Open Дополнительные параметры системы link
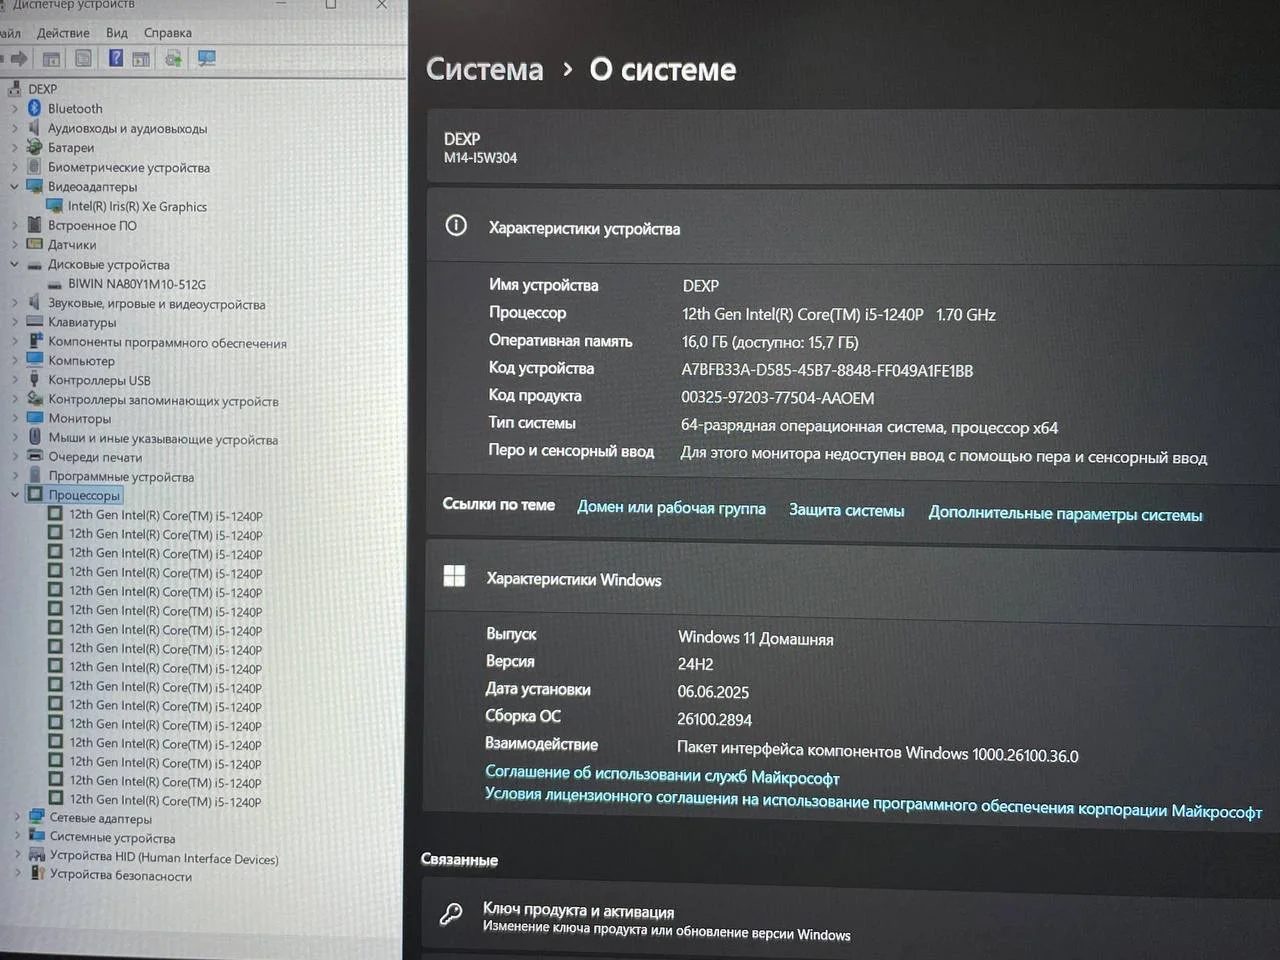 (x=1065, y=514)
